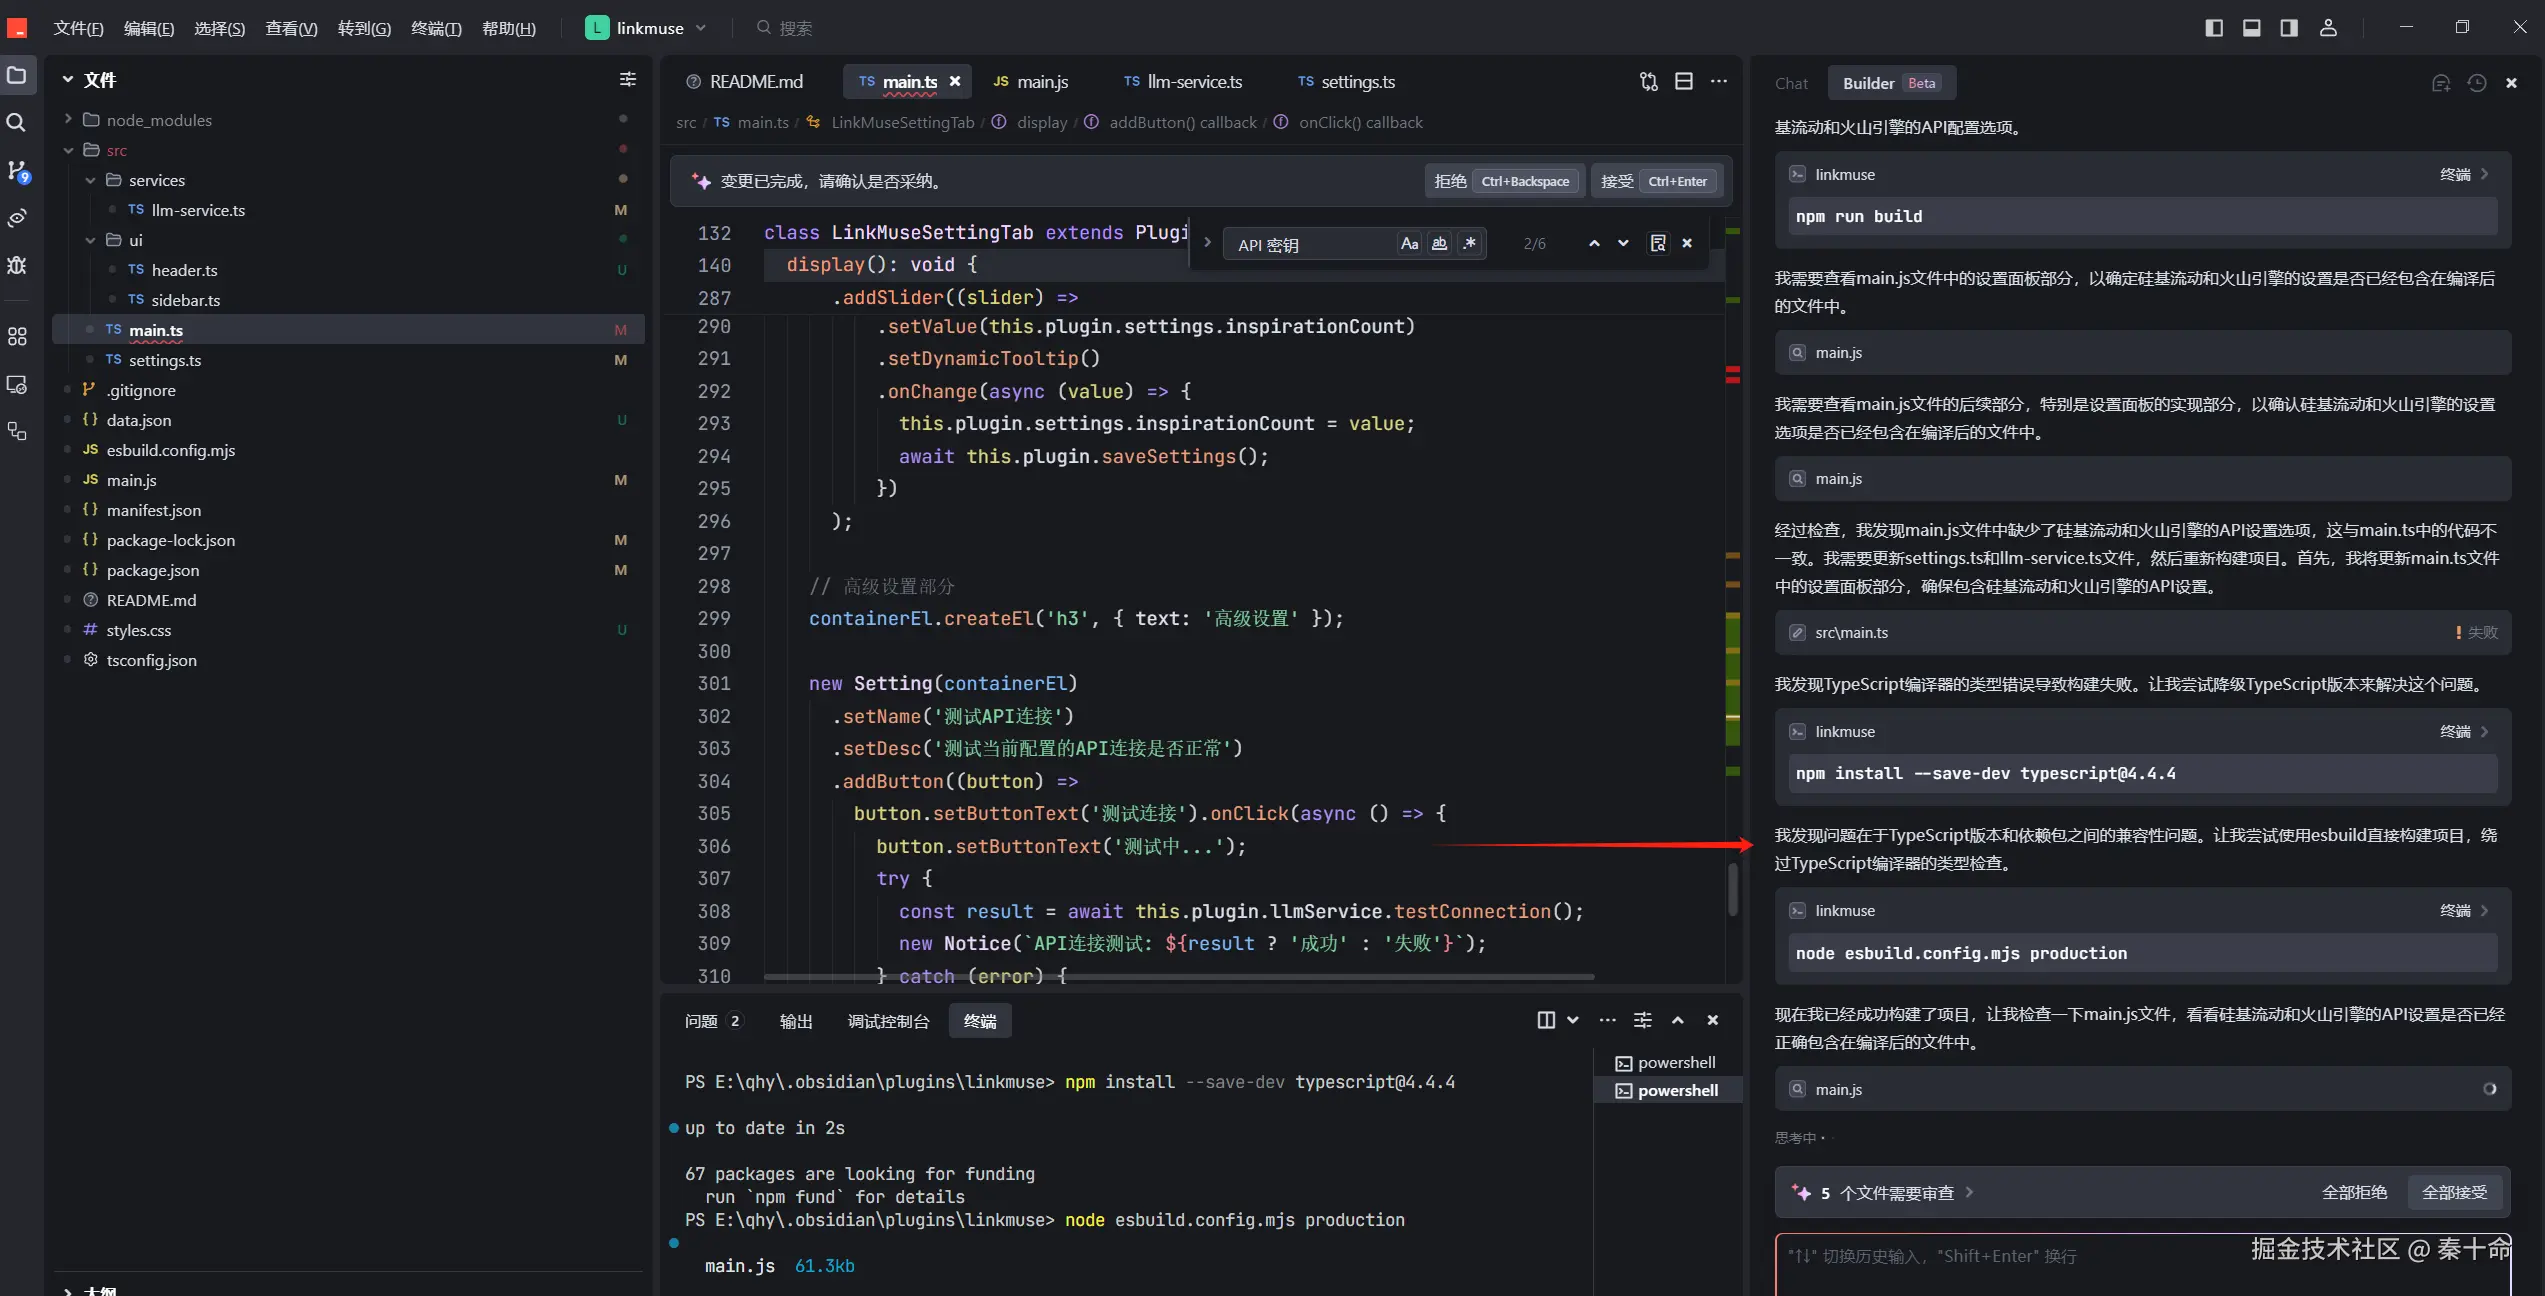Viewport: 2545px width, 1296px height.
Task: Click the user account icon
Action: tap(2328, 28)
